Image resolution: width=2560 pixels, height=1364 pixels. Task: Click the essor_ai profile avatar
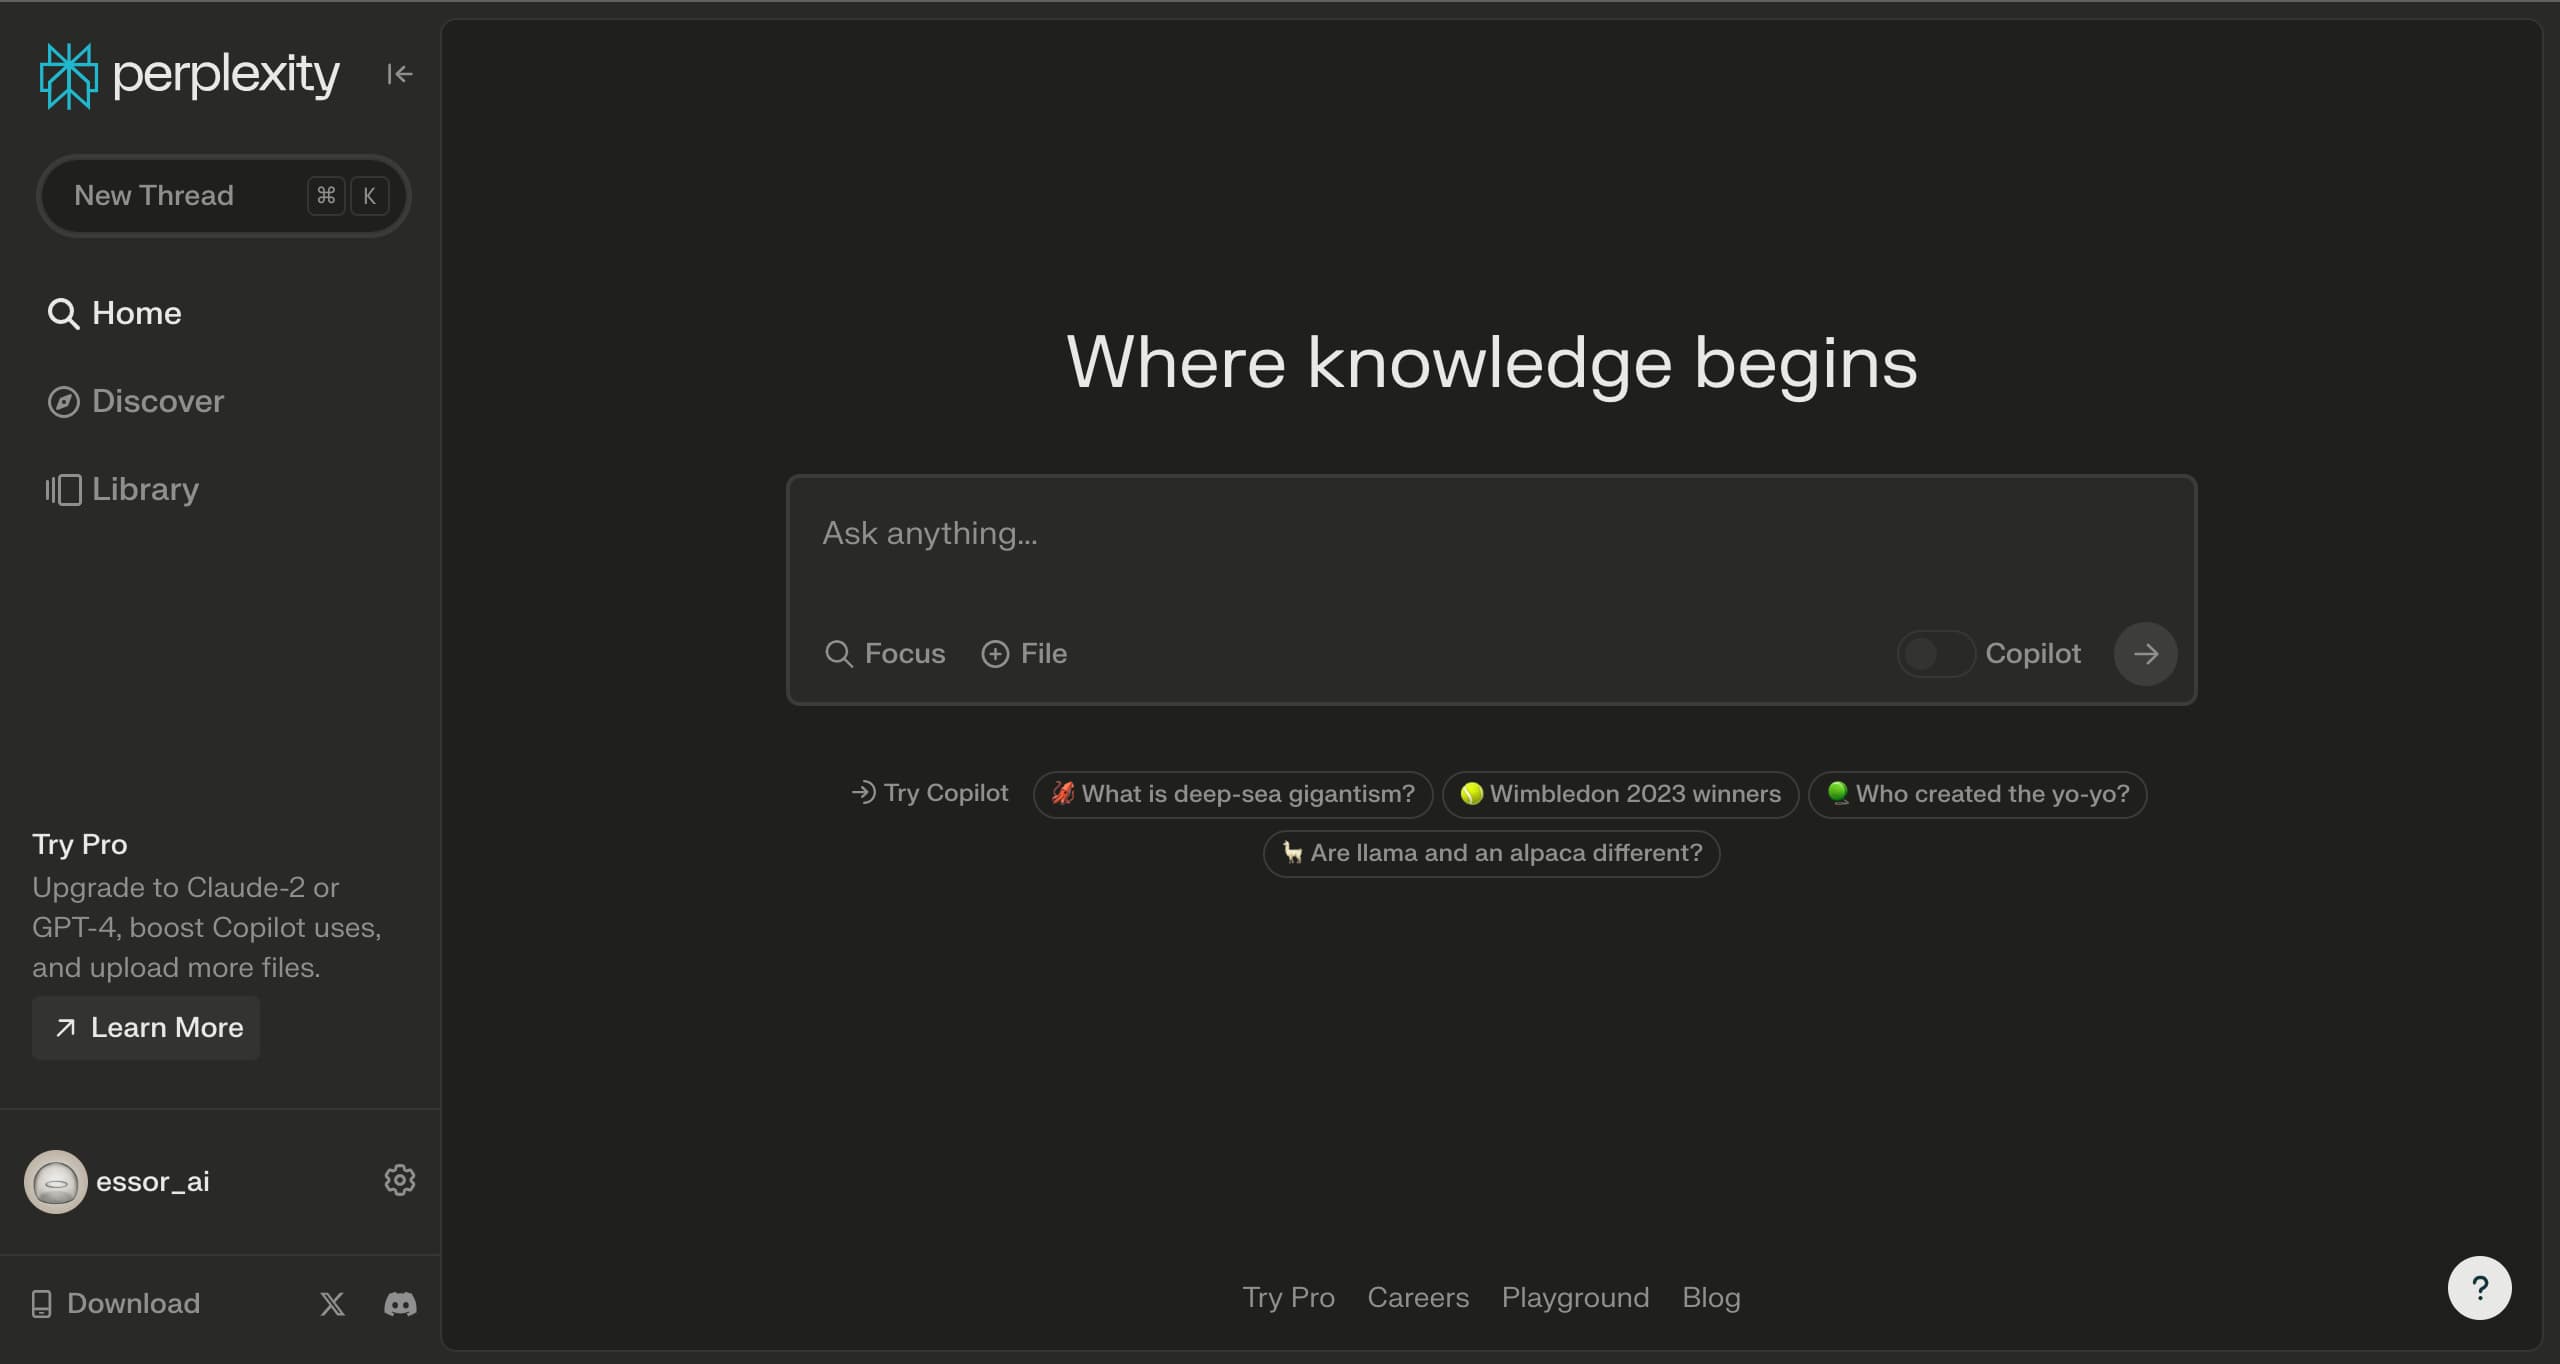point(56,1181)
